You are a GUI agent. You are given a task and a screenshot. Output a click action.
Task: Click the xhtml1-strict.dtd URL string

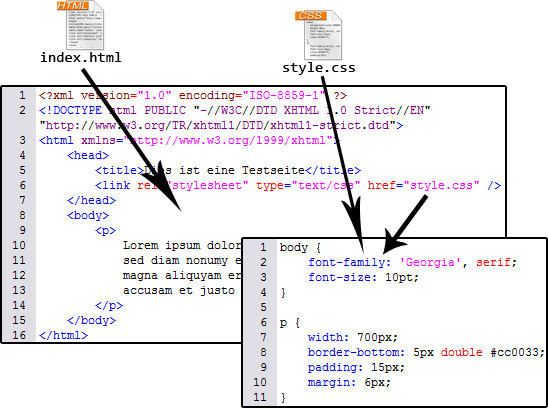click(221, 125)
